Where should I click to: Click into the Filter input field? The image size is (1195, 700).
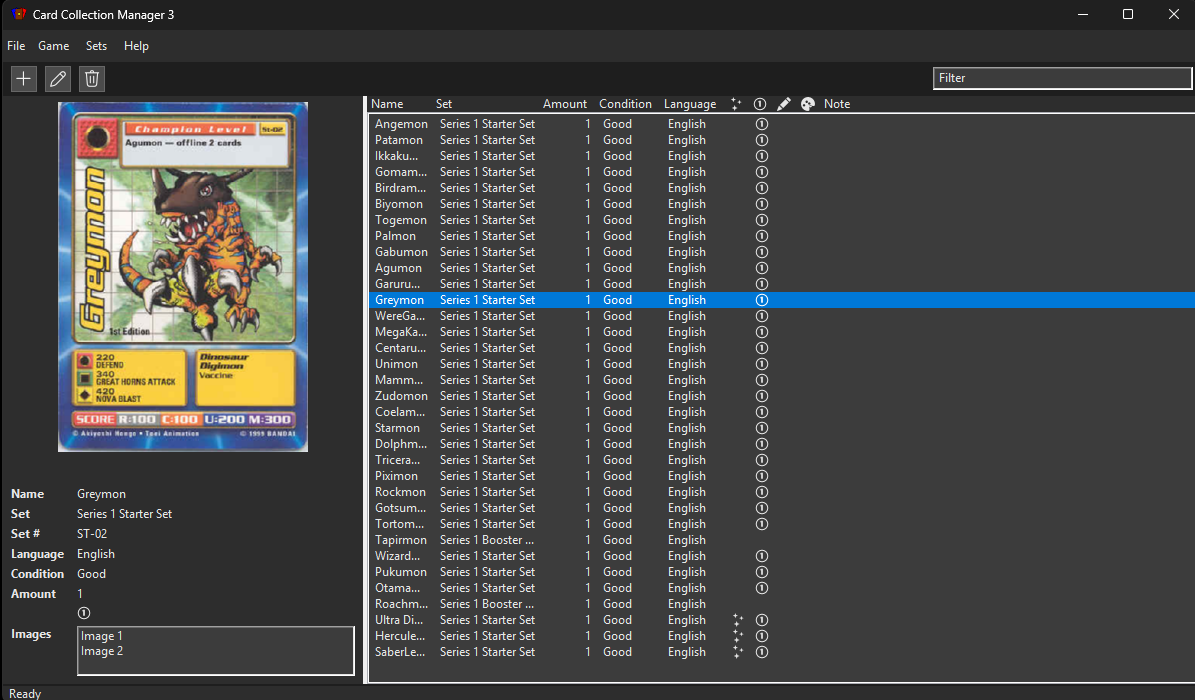(x=1062, y=78)
